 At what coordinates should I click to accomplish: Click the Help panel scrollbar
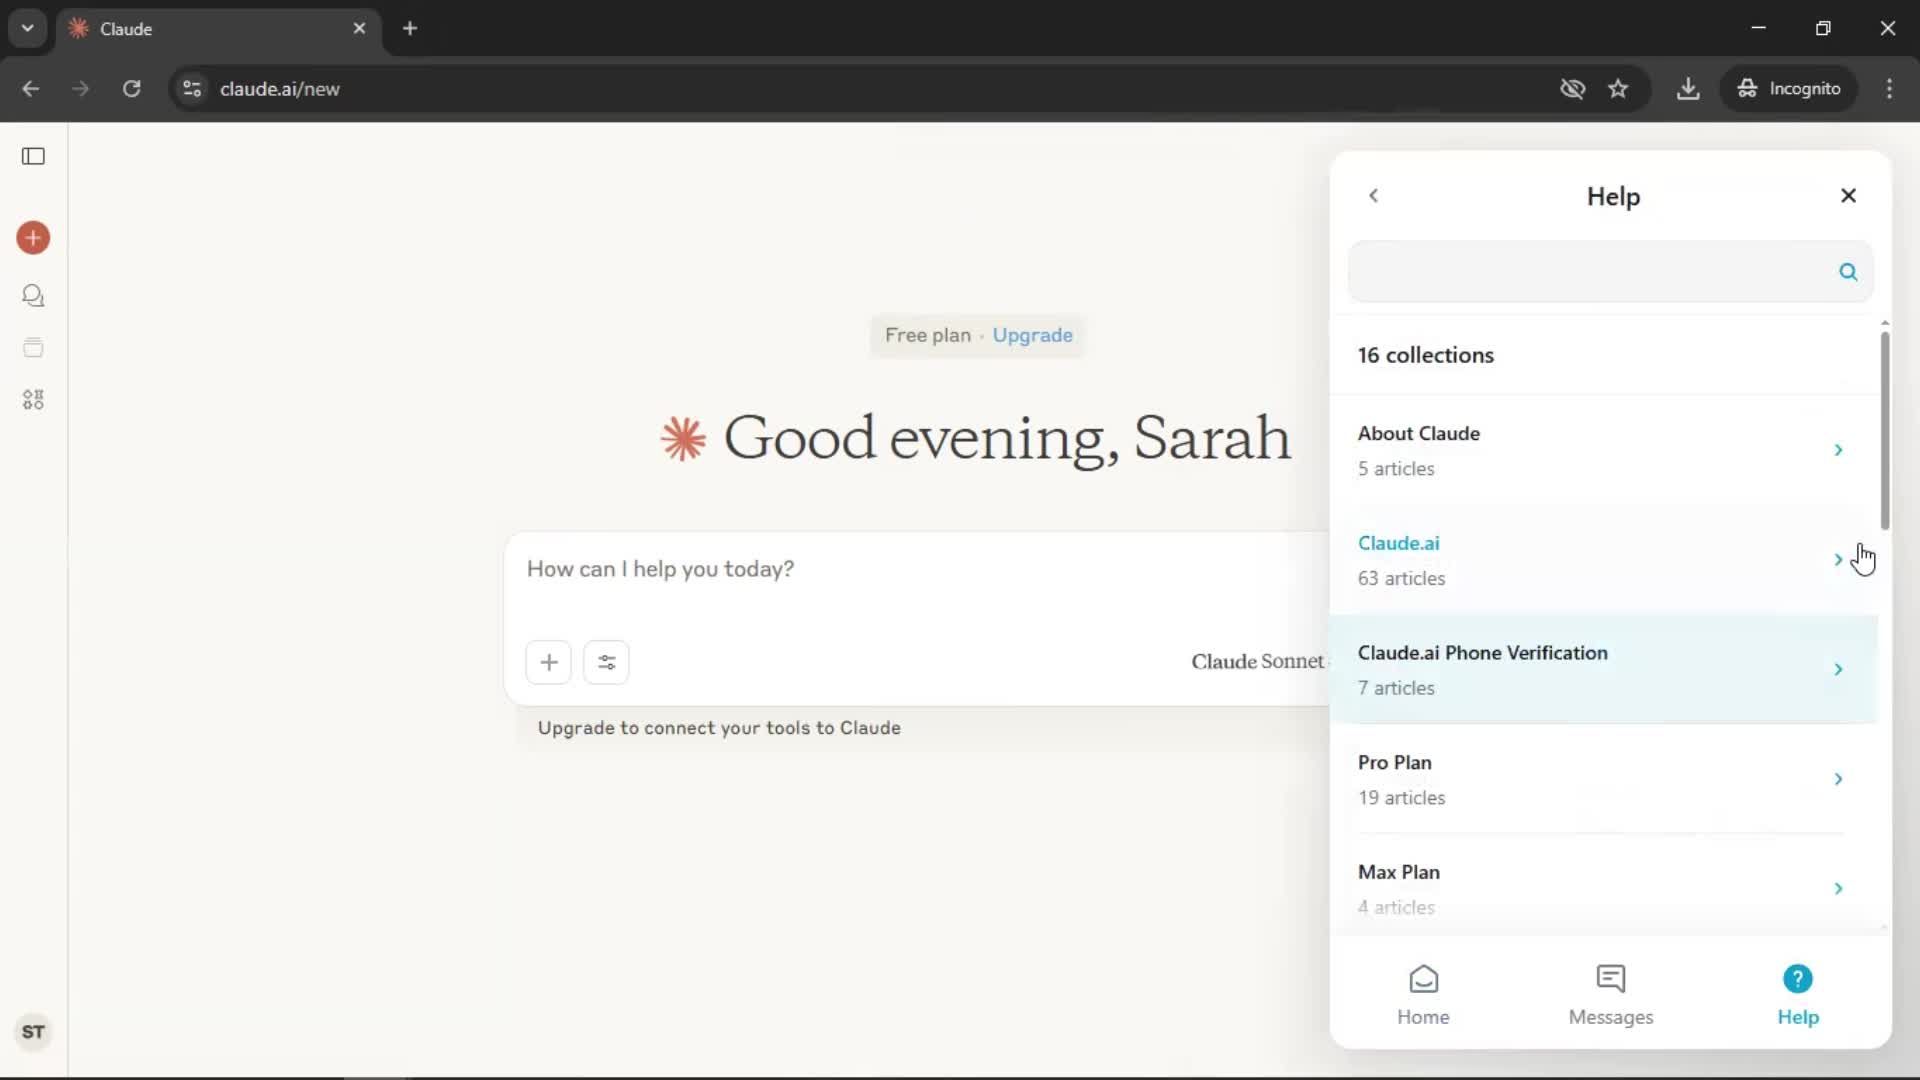point(1885,430)
